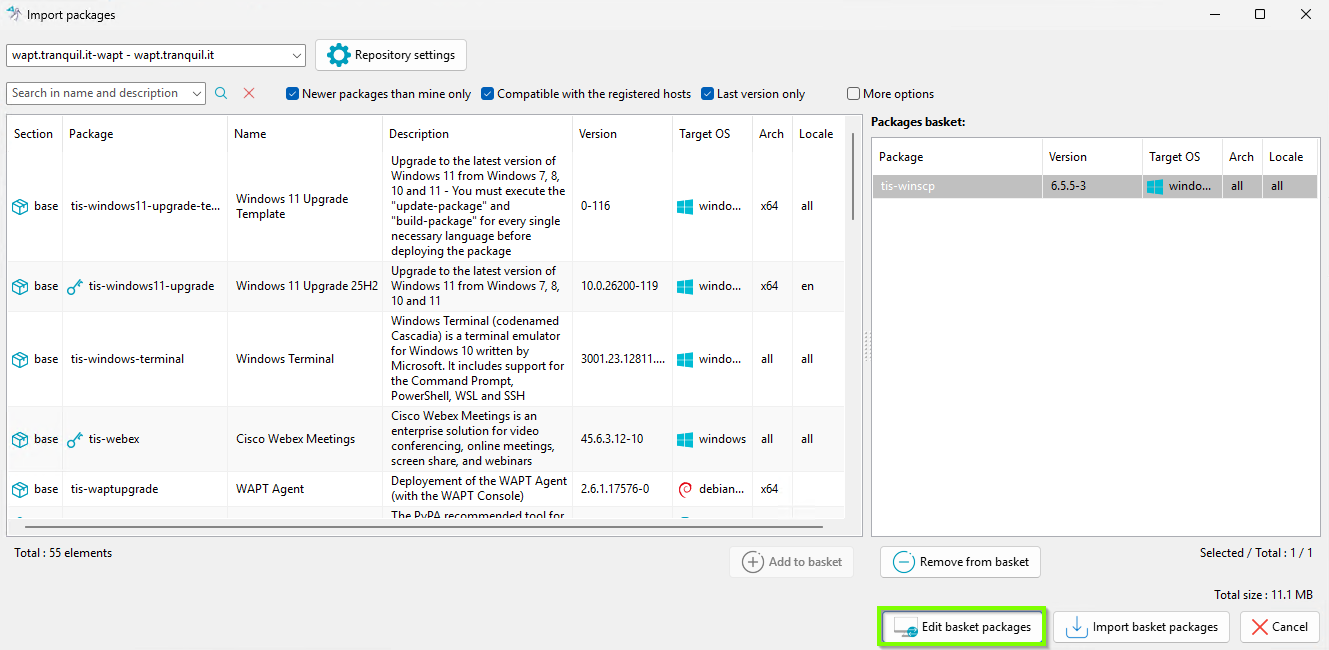Image resolution: width=1329 pixels, height=650 pixels.
Task: Click the package box icon for tis-windows11-upgrade-template row
Action: point(20,206)
